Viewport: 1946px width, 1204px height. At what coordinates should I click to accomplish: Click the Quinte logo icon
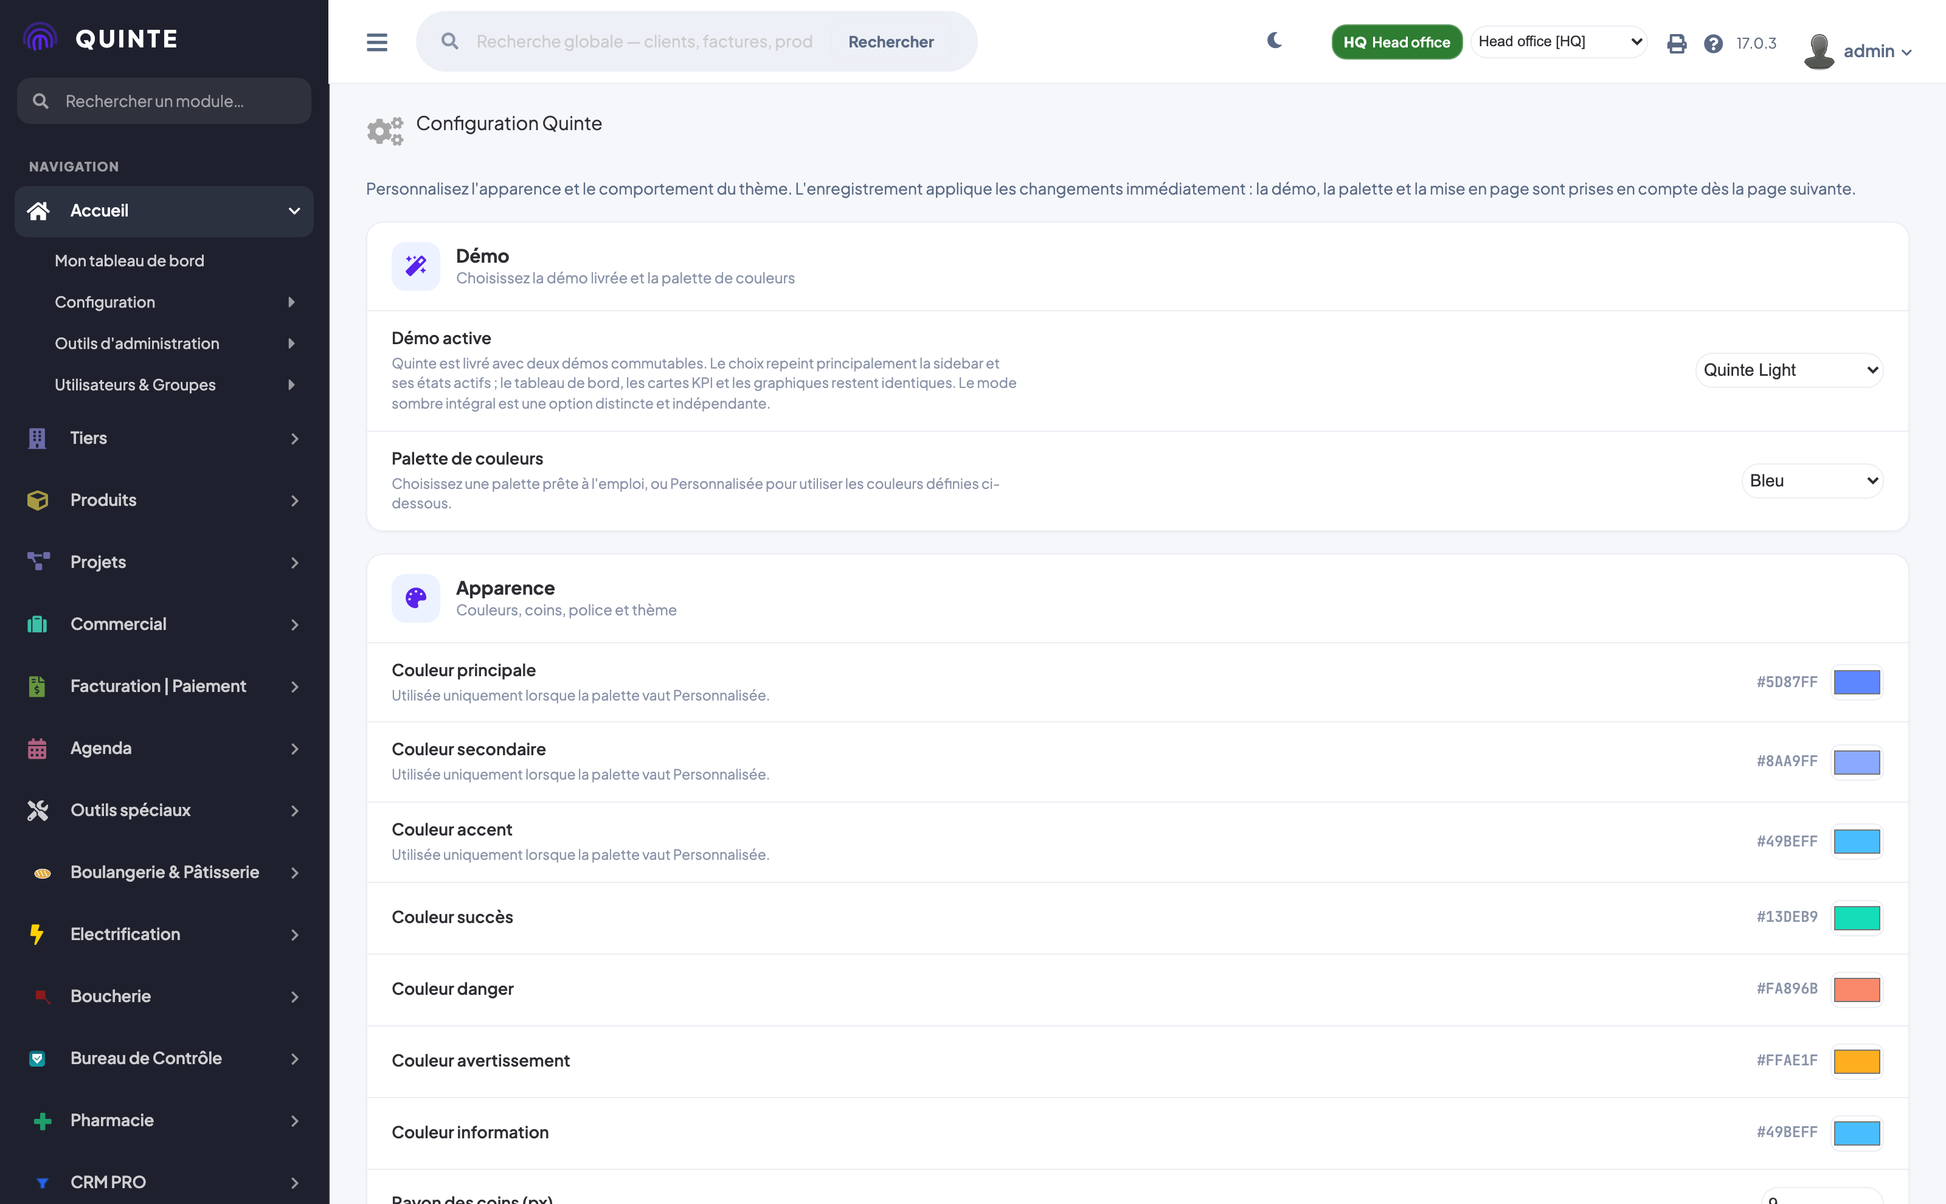click(40, 38)
